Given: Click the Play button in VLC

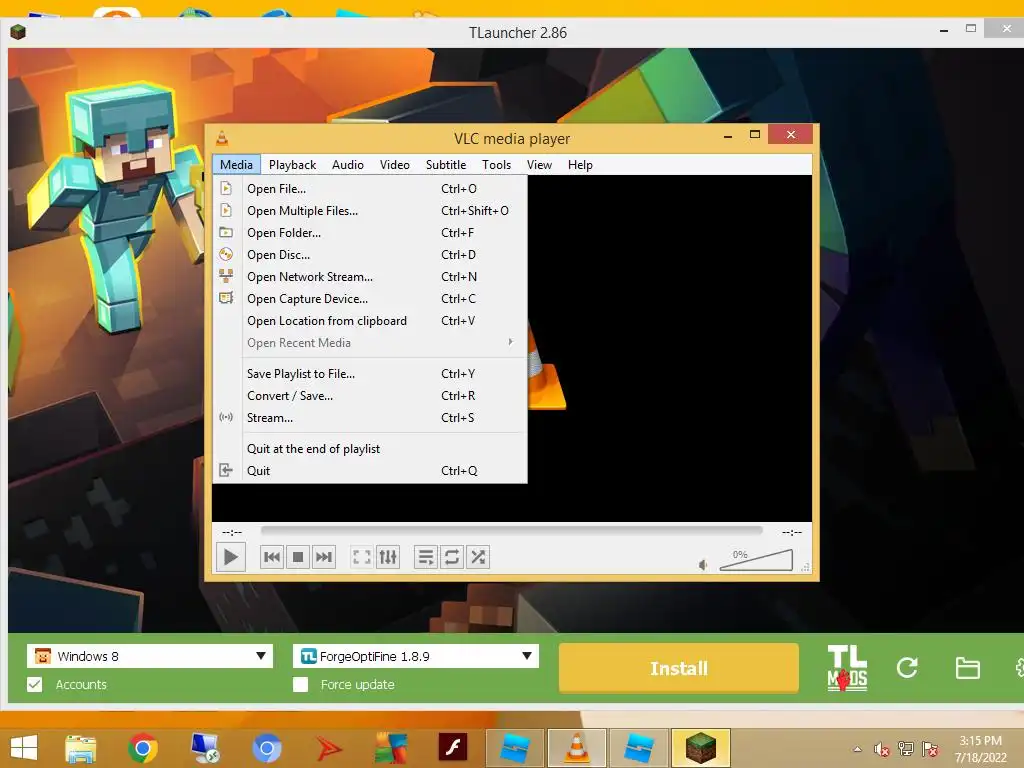Looking at the screenshot, I should 231,557.
